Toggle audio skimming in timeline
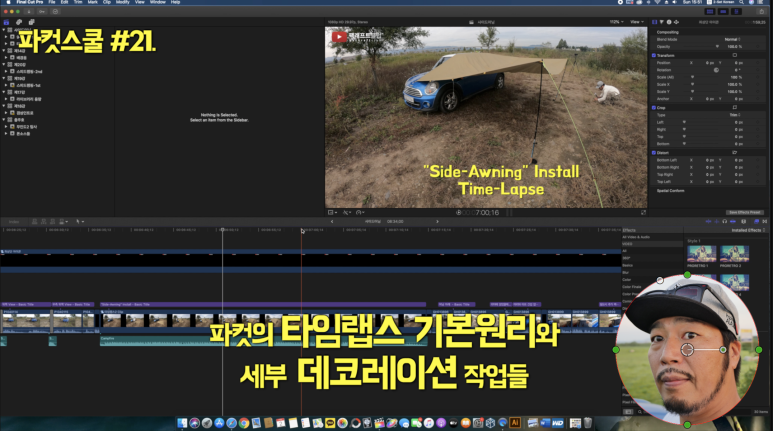The image size is (773, 431). [716, 222]
